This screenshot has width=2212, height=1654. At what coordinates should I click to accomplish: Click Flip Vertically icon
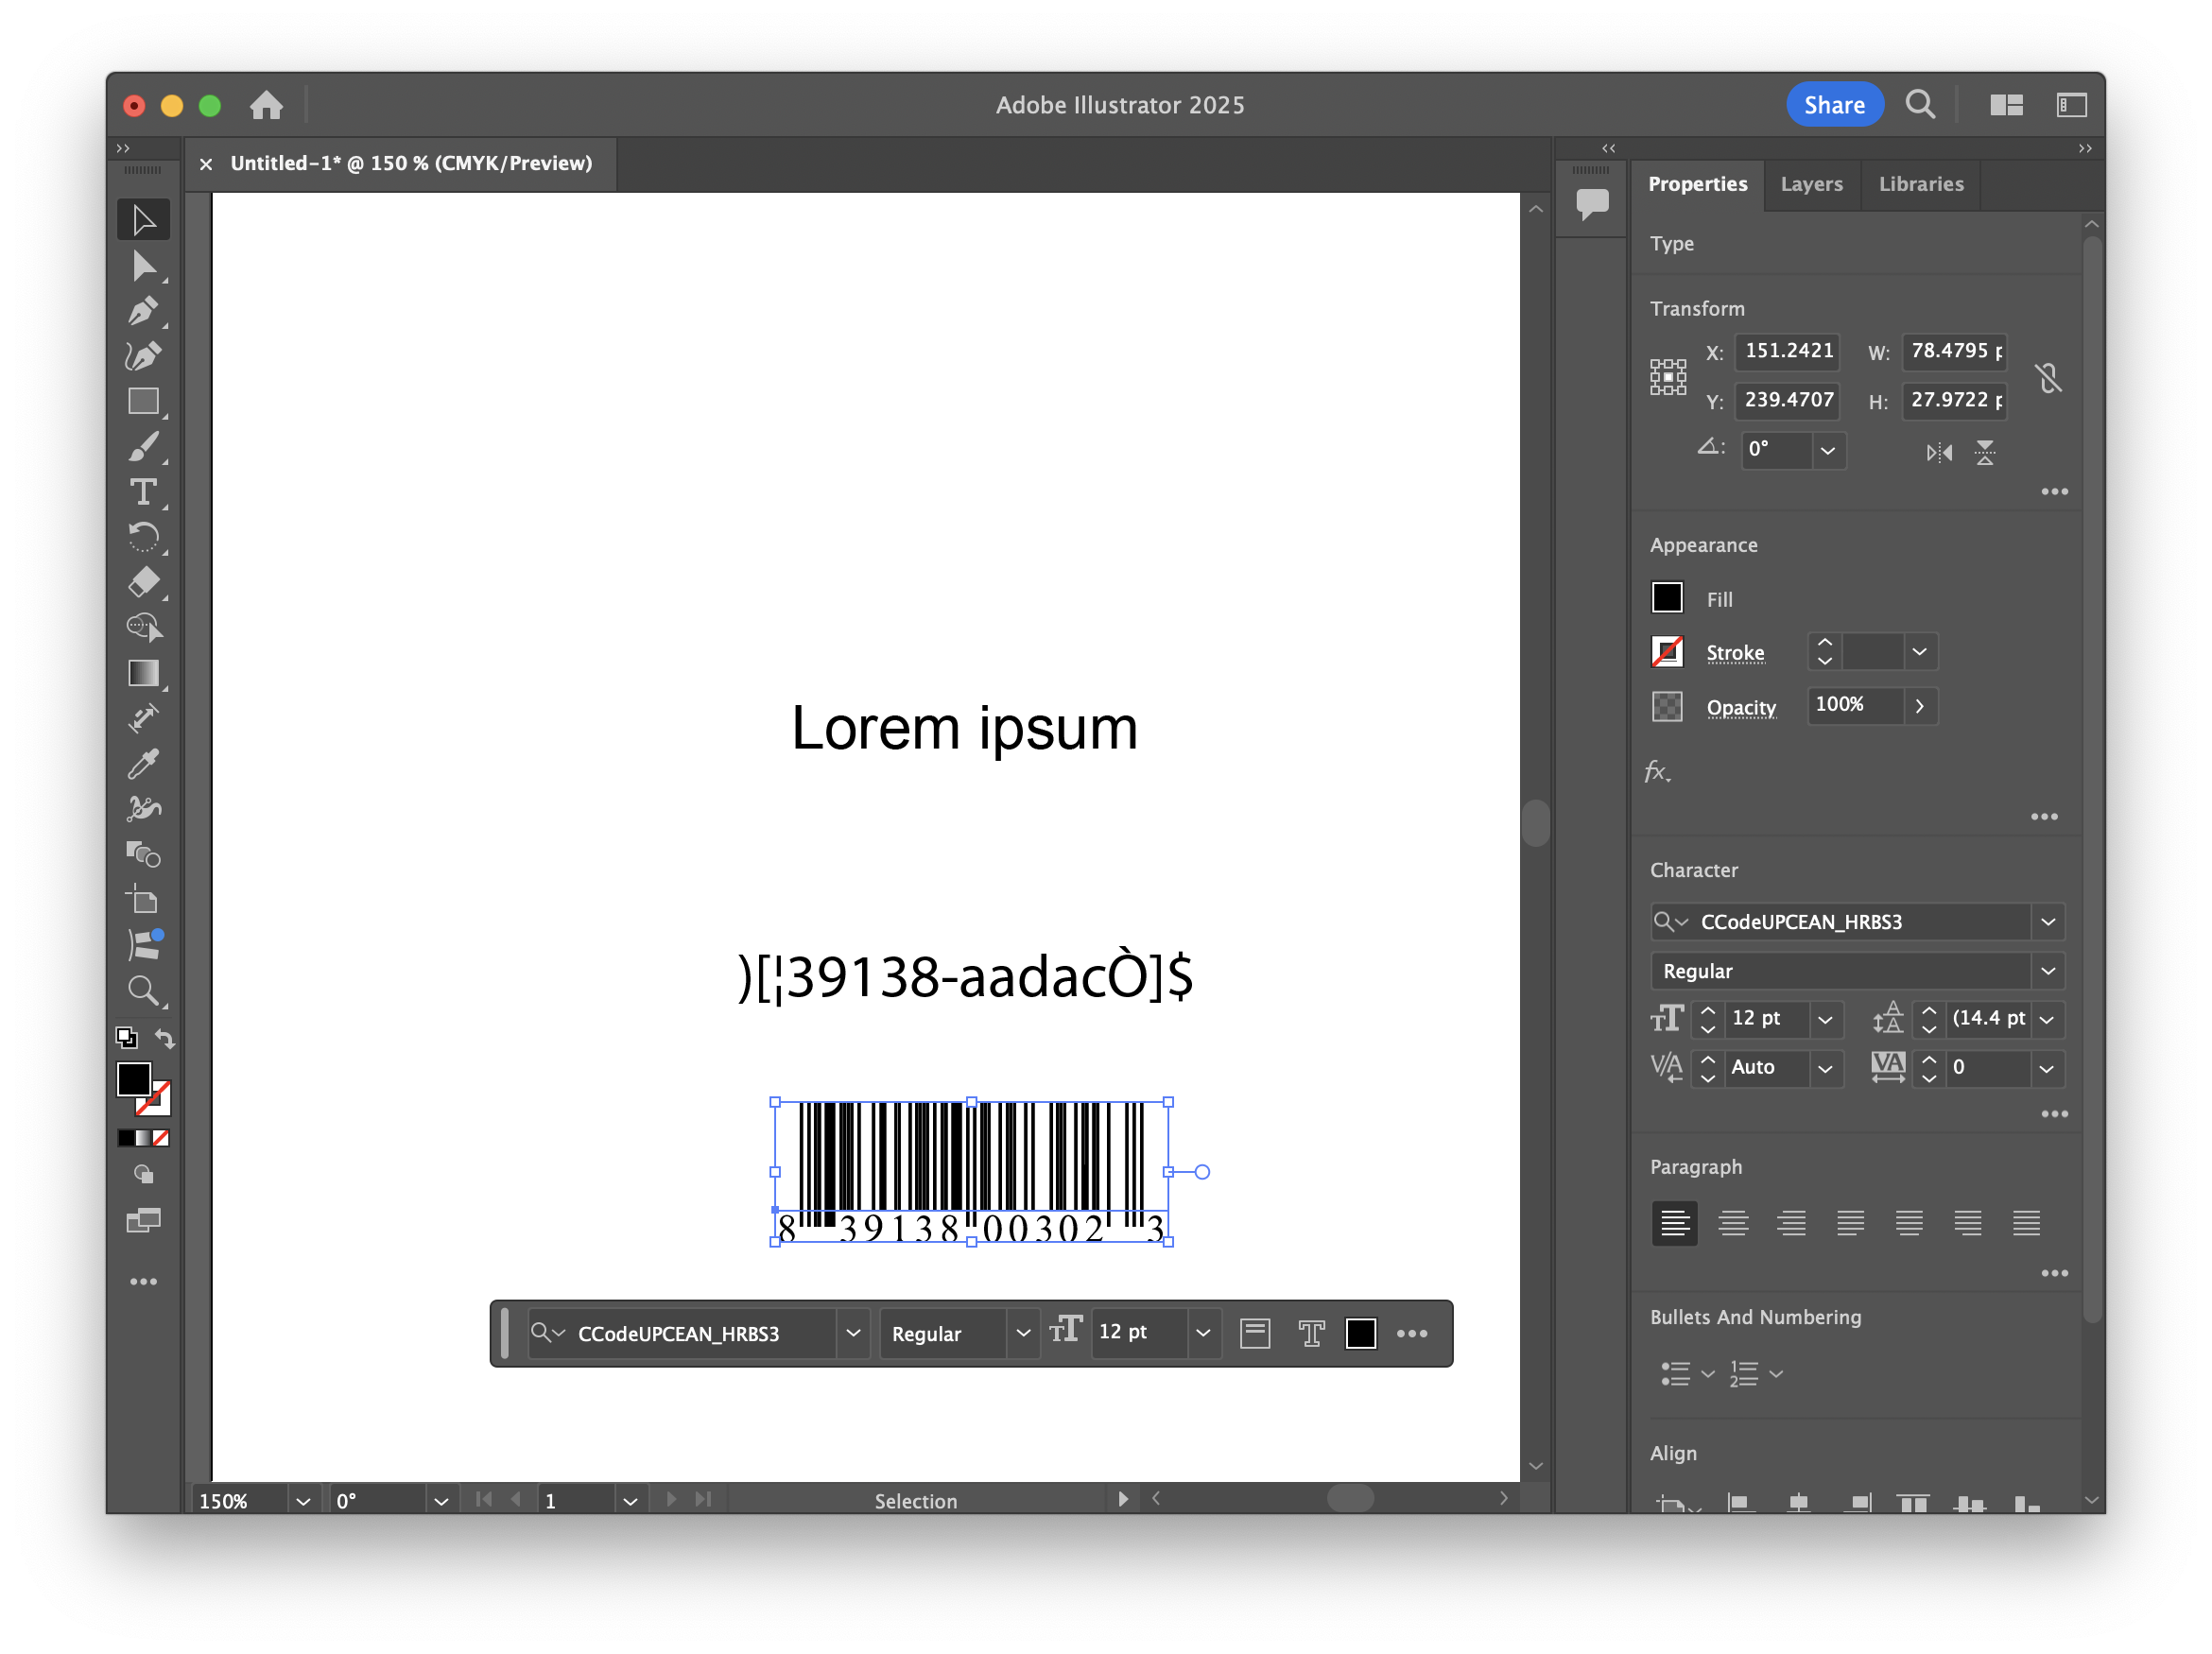click(1985, 453)
